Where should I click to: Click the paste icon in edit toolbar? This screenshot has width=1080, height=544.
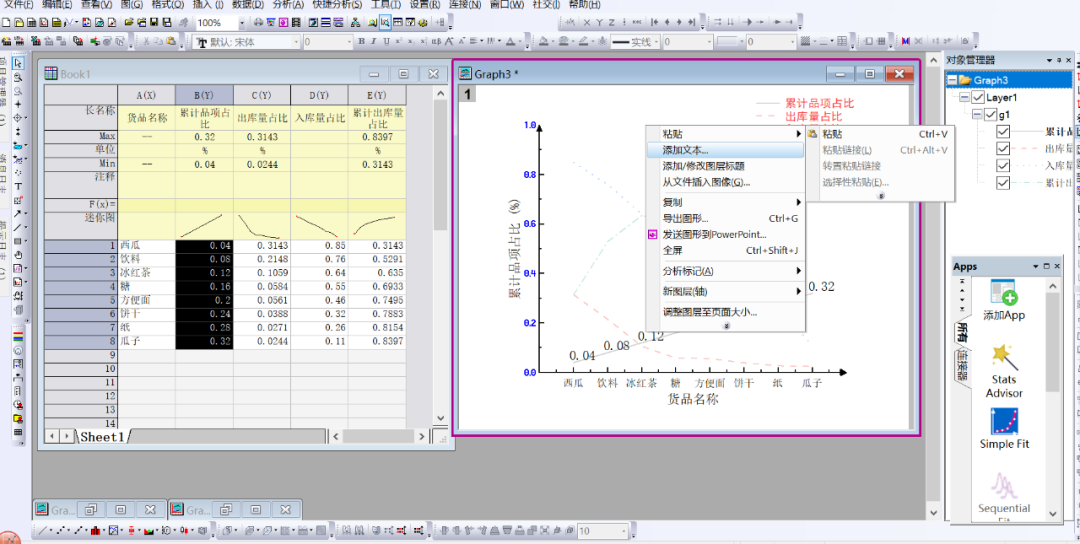tap(169, 41)
